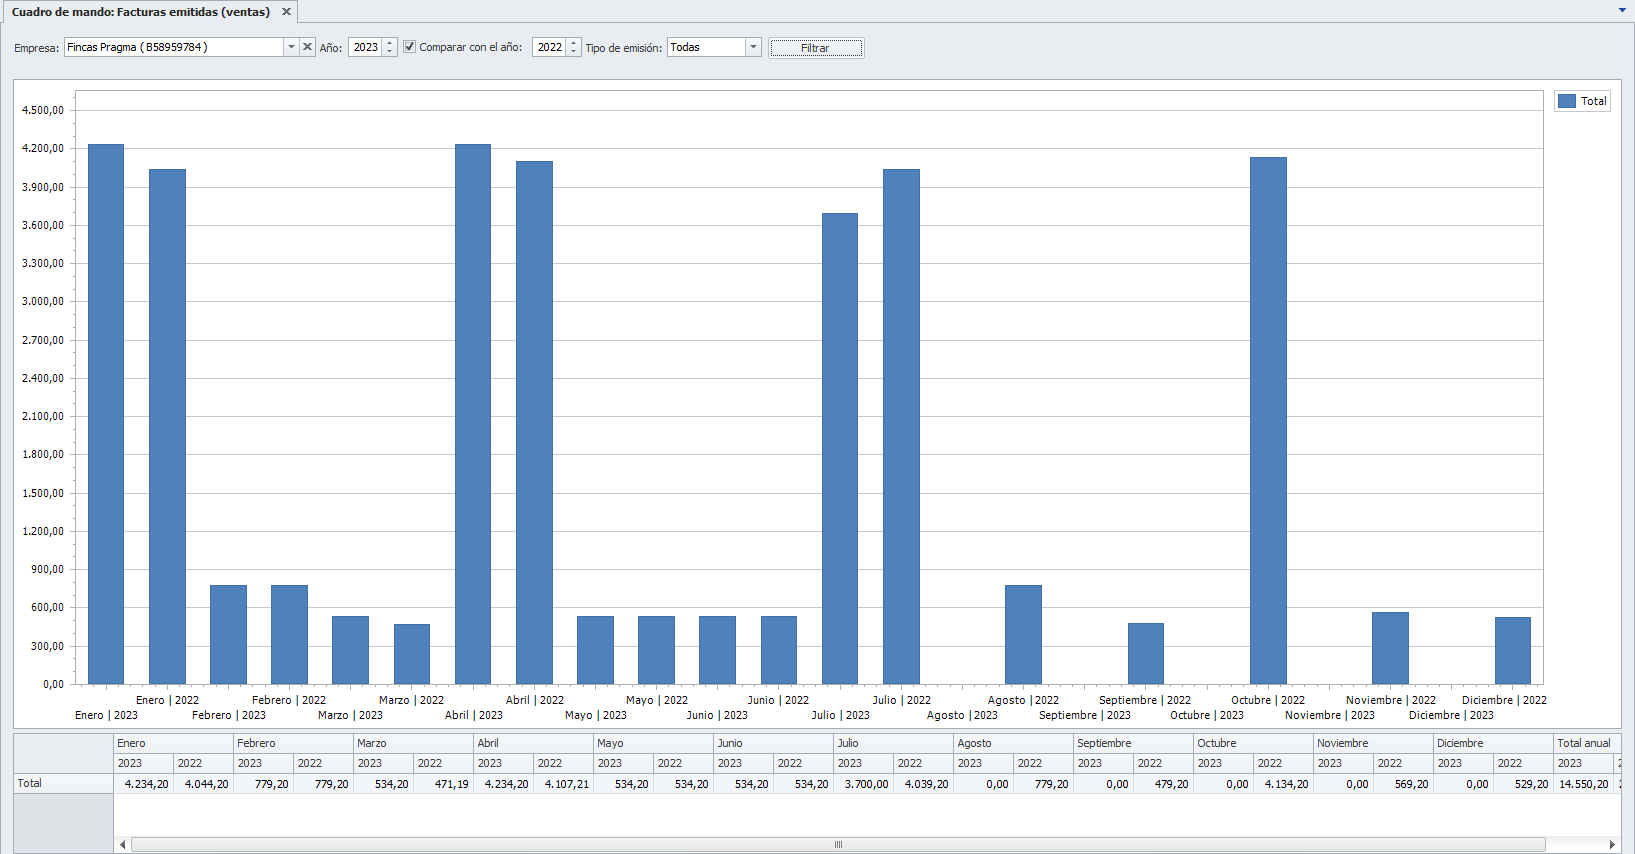The image size is (1635, 854).
Task: Click the Filtrar button
Action: pos(815,48)
